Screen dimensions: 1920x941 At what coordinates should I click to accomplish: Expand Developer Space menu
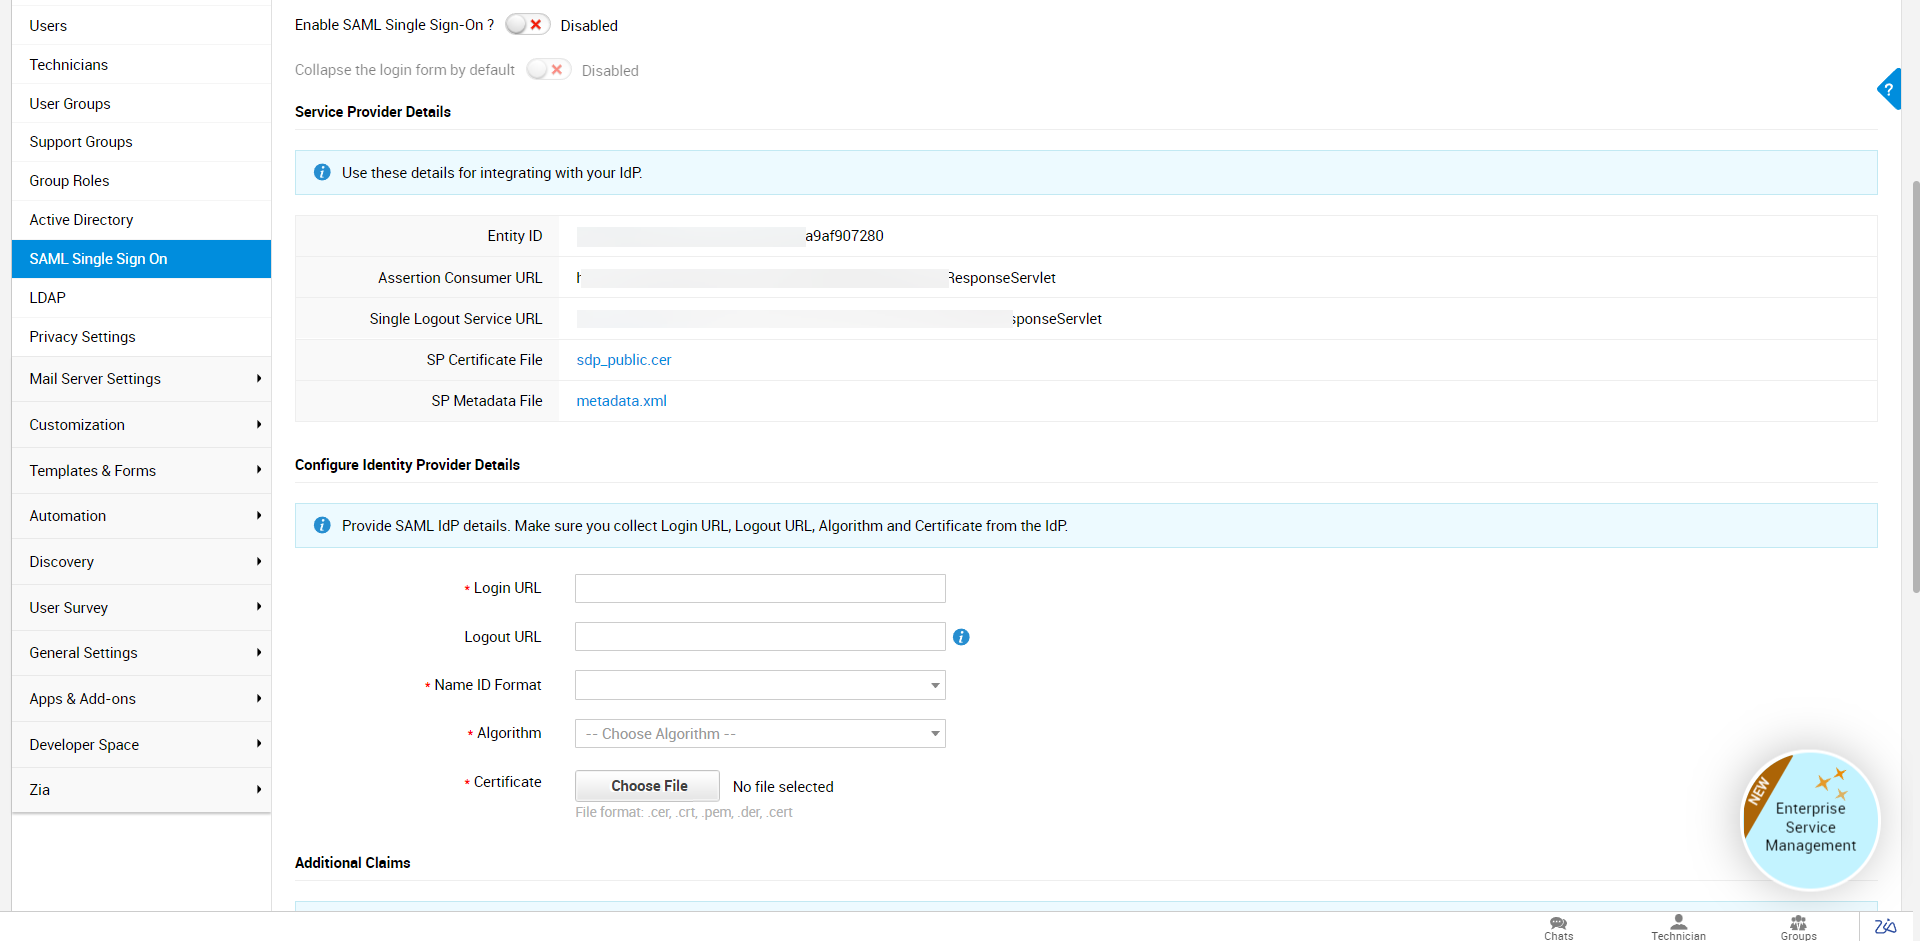point(141,745)
